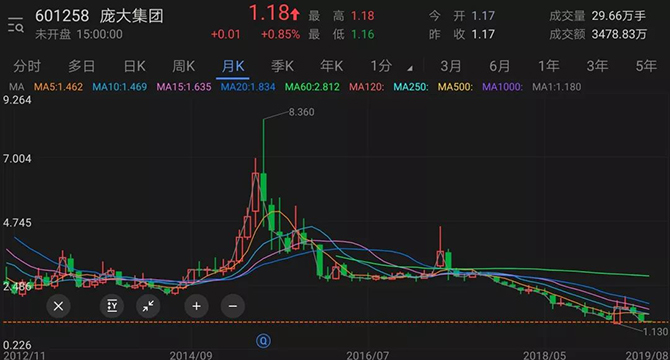Switch to 周K weekly chart
Image resolution: width=670 pixels, height=360 pixels.
[x=183, y=66]
